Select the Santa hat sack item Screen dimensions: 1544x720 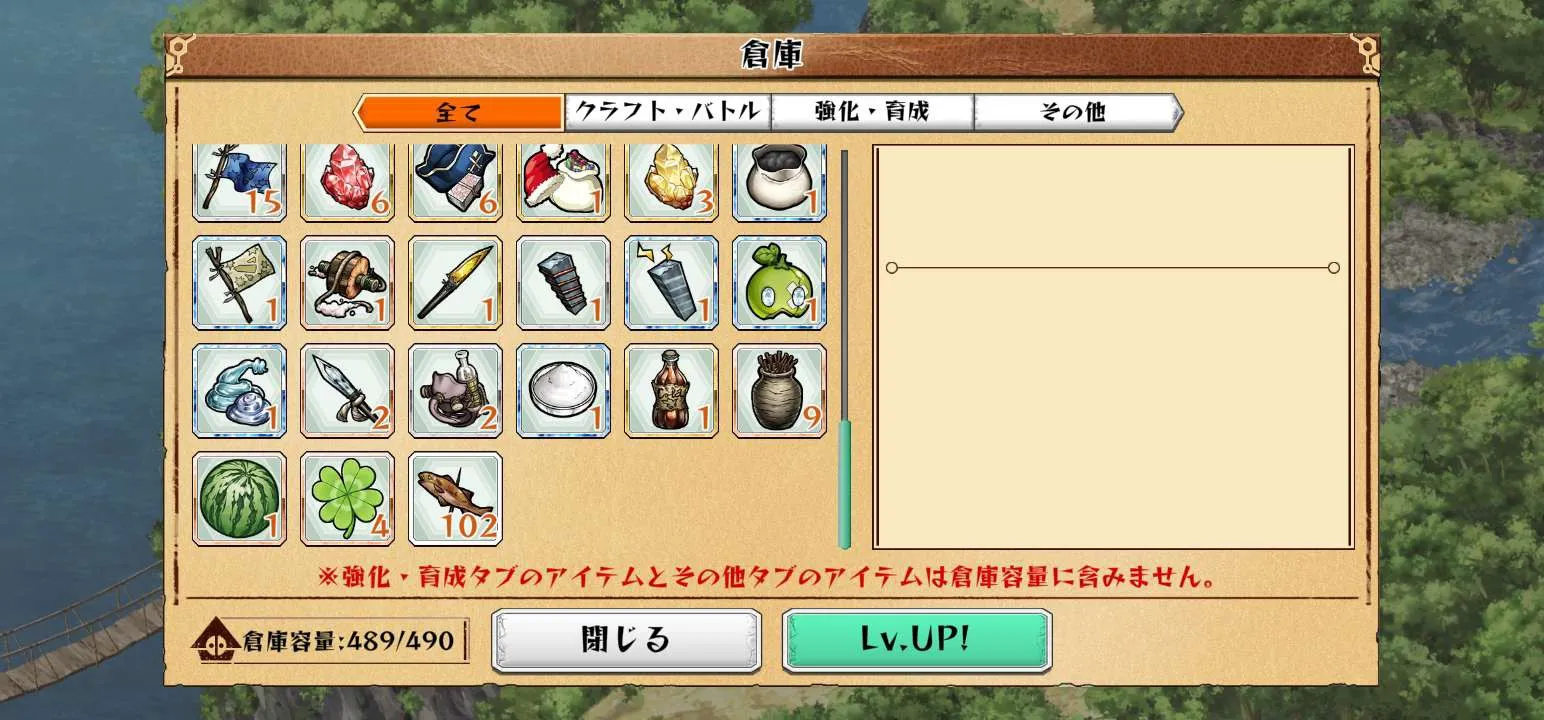point(563,182)
